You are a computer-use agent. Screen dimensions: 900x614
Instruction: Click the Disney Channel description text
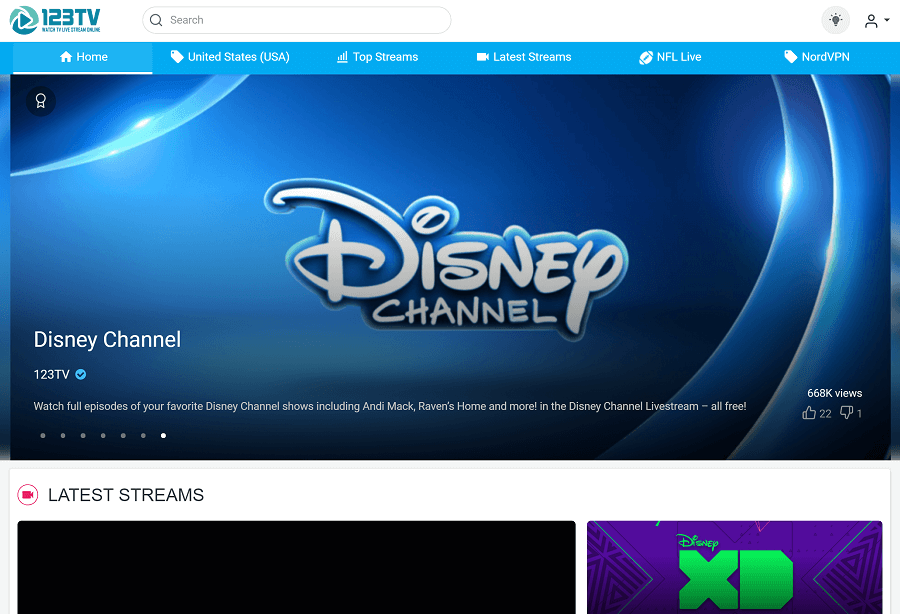click(x=390, y=406)
